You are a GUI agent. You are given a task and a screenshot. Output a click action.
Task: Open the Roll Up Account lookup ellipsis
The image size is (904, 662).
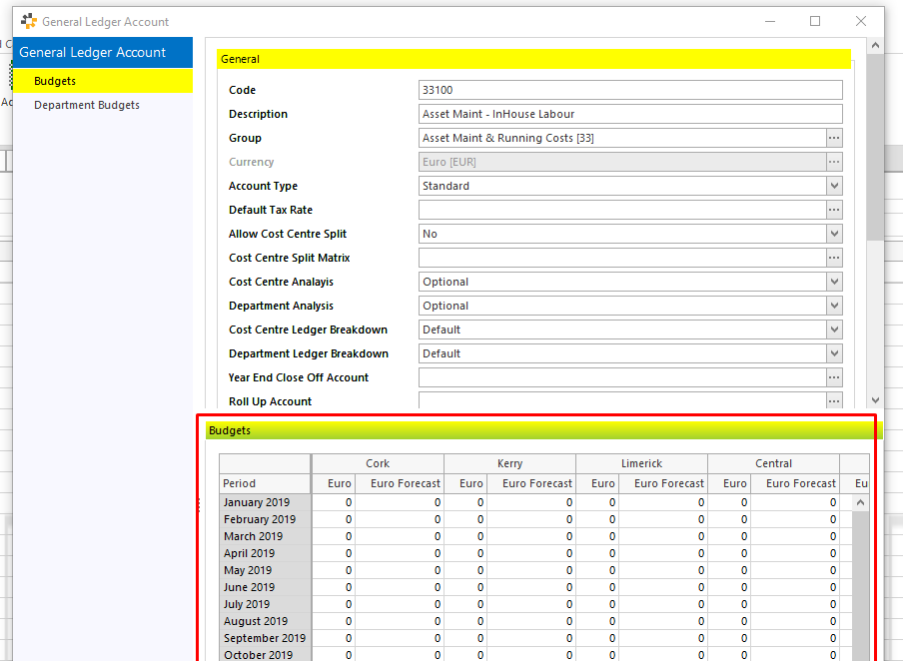click(x=833, y=401)
